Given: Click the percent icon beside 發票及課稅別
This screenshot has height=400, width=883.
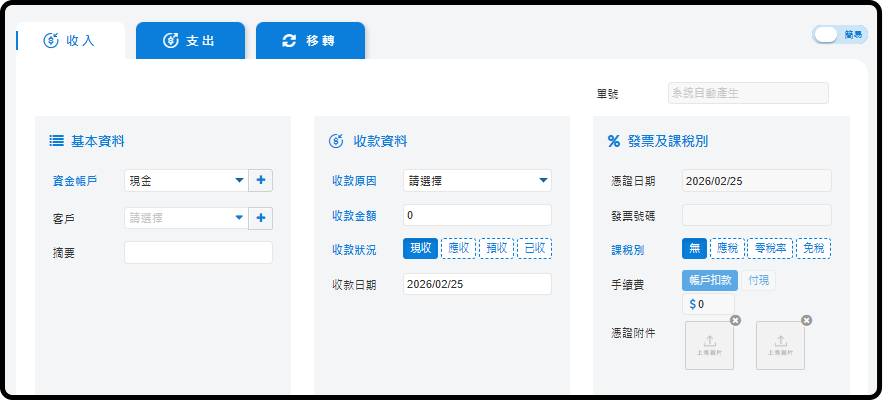Looking at the screenshot, I should 613,141.
